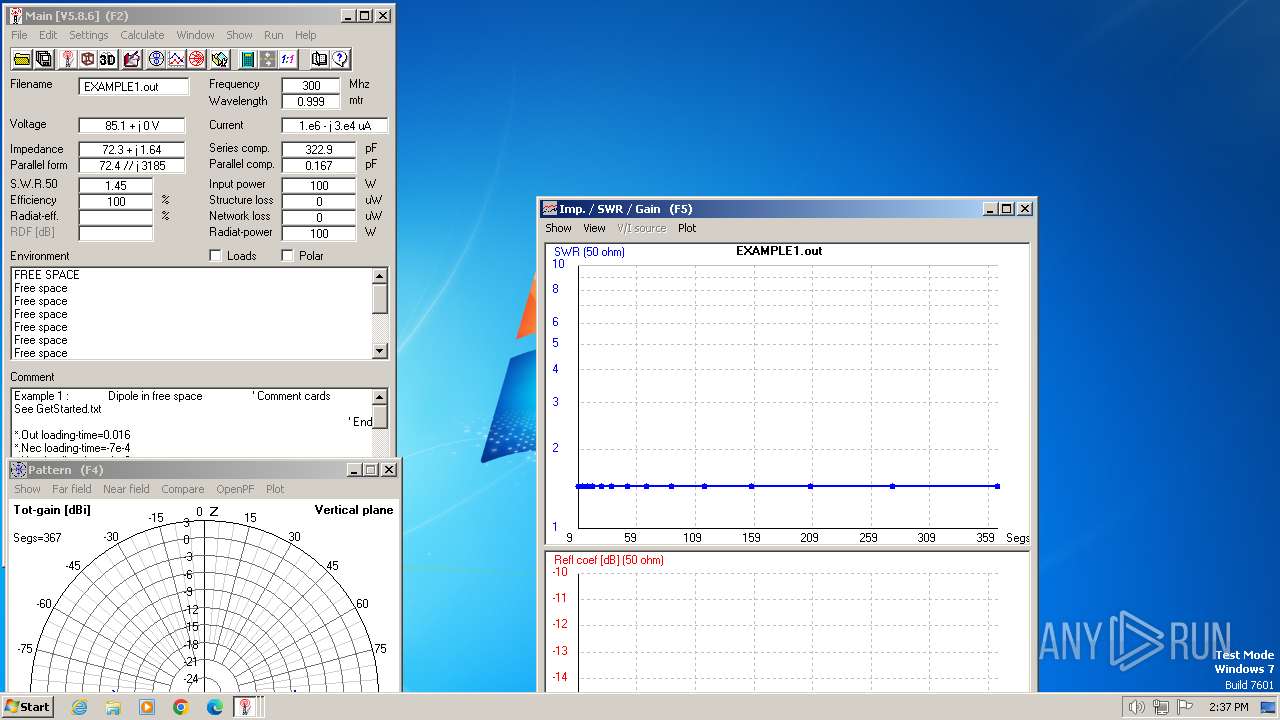Viewport: 1280px width, 720px height.
Task: Click the question mark help icon
Action: pyautogui.click(x=340, y=60)
